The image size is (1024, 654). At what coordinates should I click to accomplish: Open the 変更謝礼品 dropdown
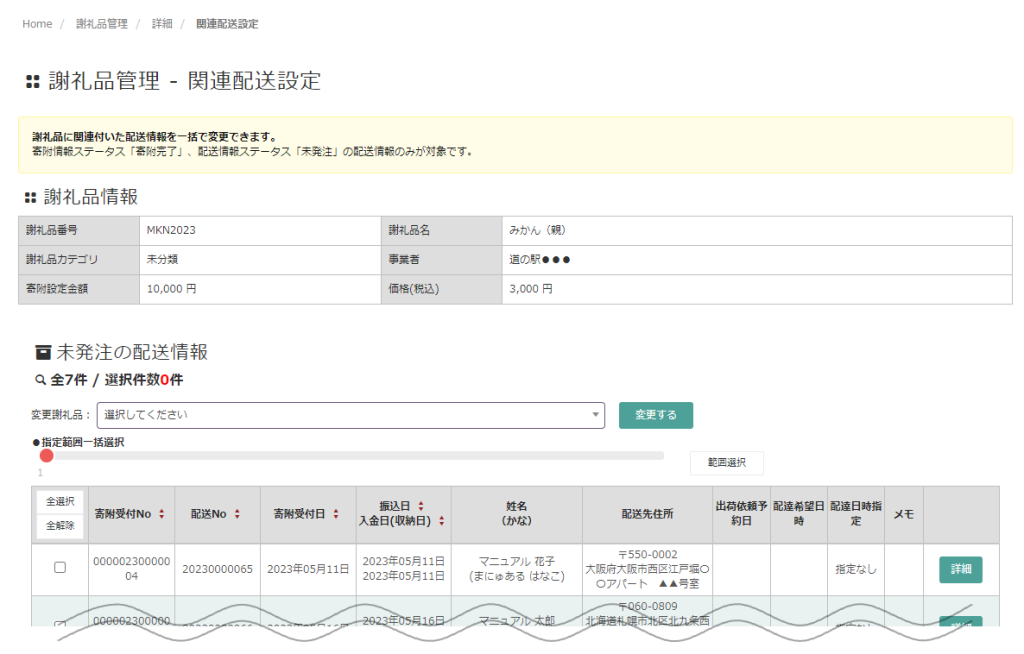(x=350, y=415)
